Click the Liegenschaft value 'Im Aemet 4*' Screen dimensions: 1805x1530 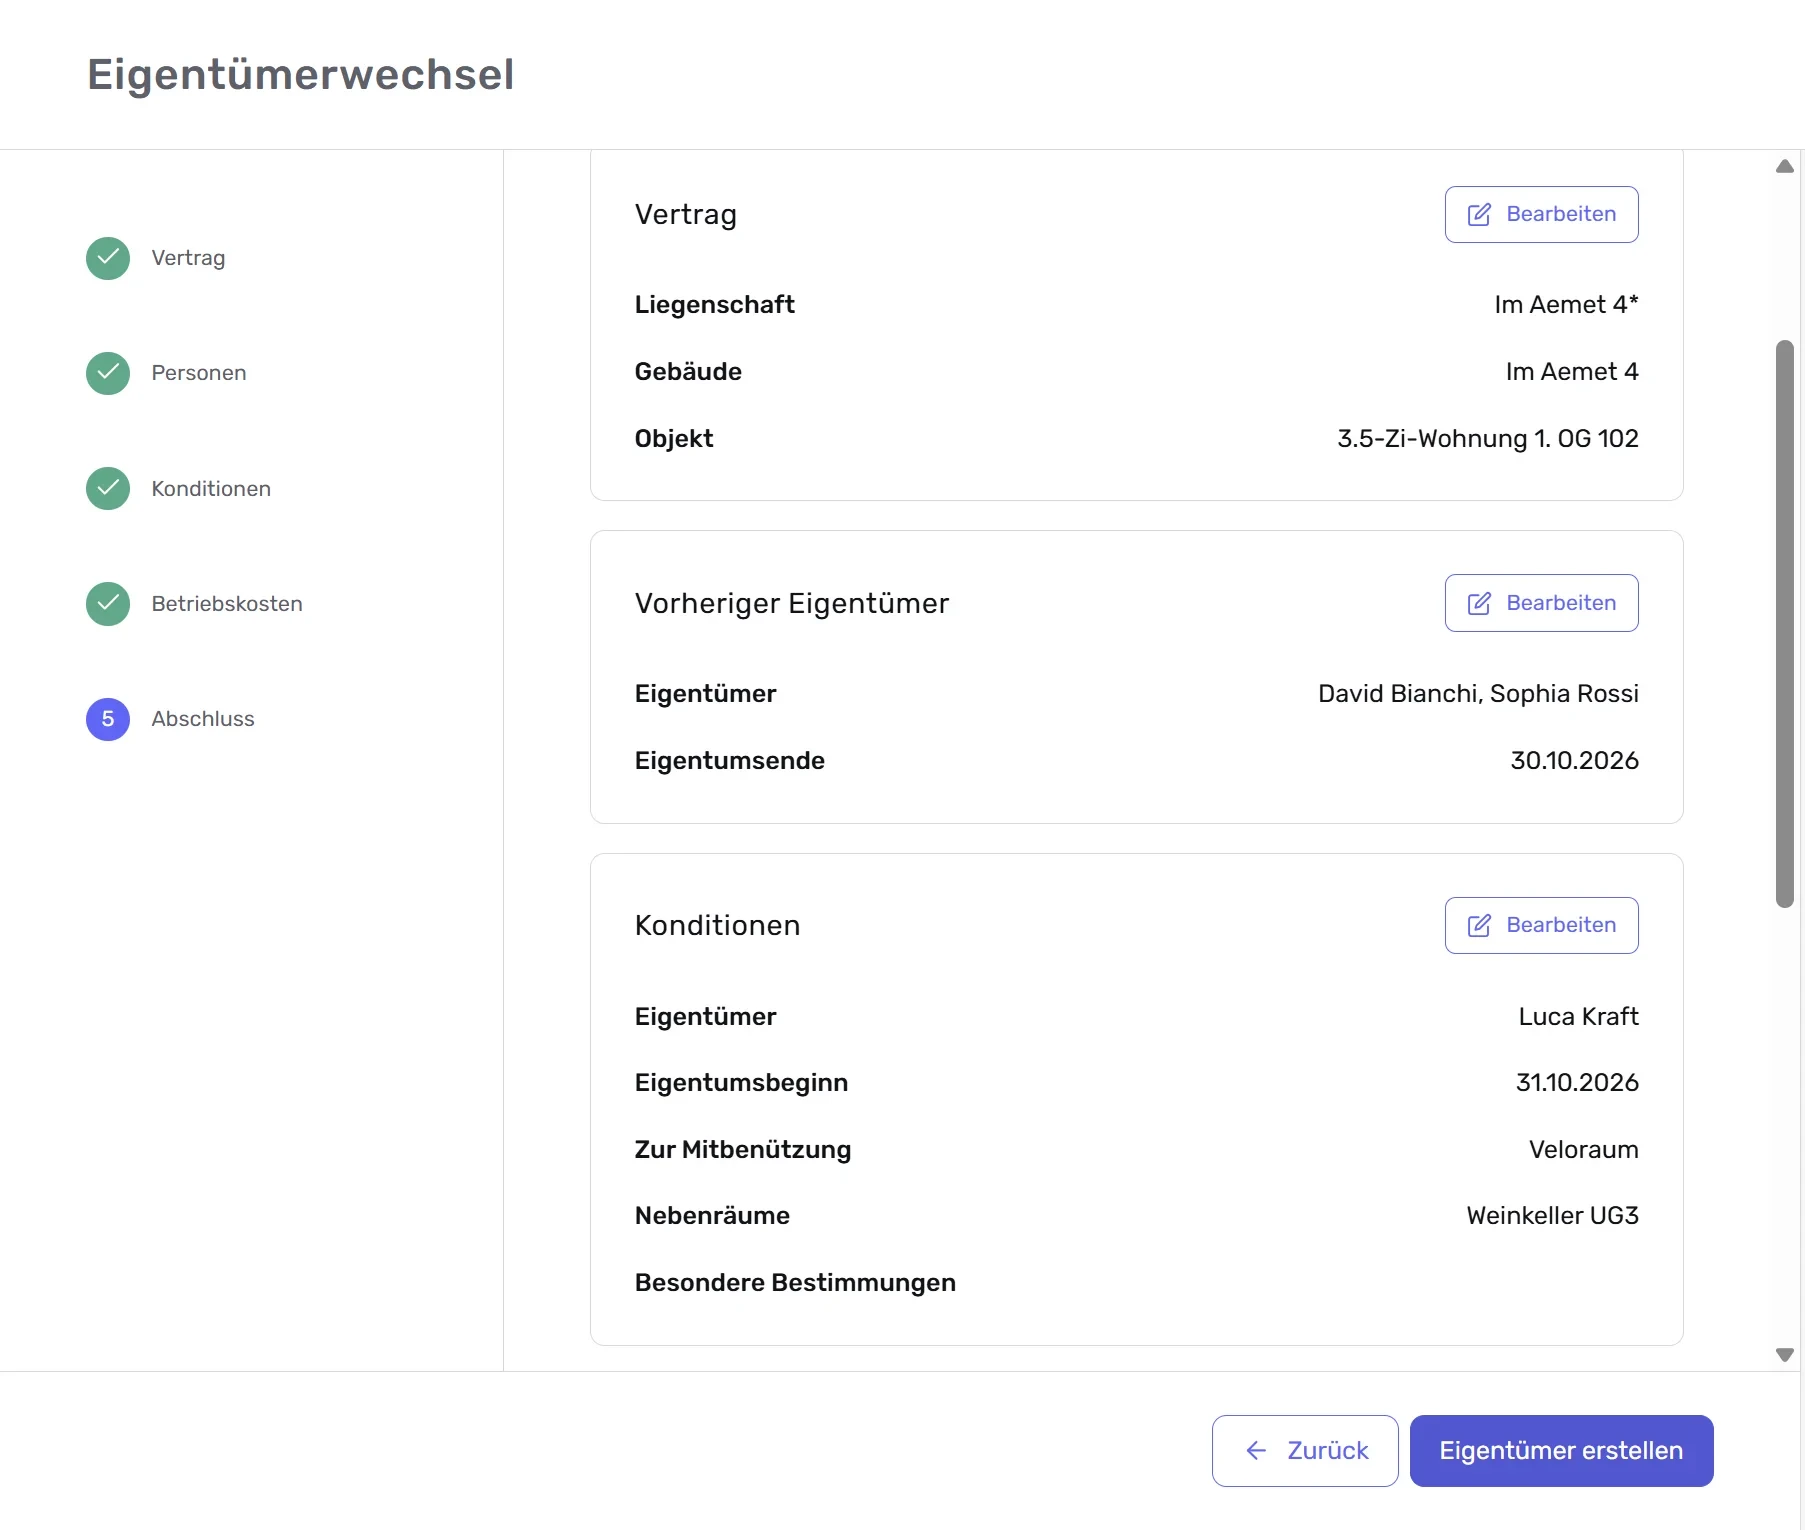tap(1566, 305)
